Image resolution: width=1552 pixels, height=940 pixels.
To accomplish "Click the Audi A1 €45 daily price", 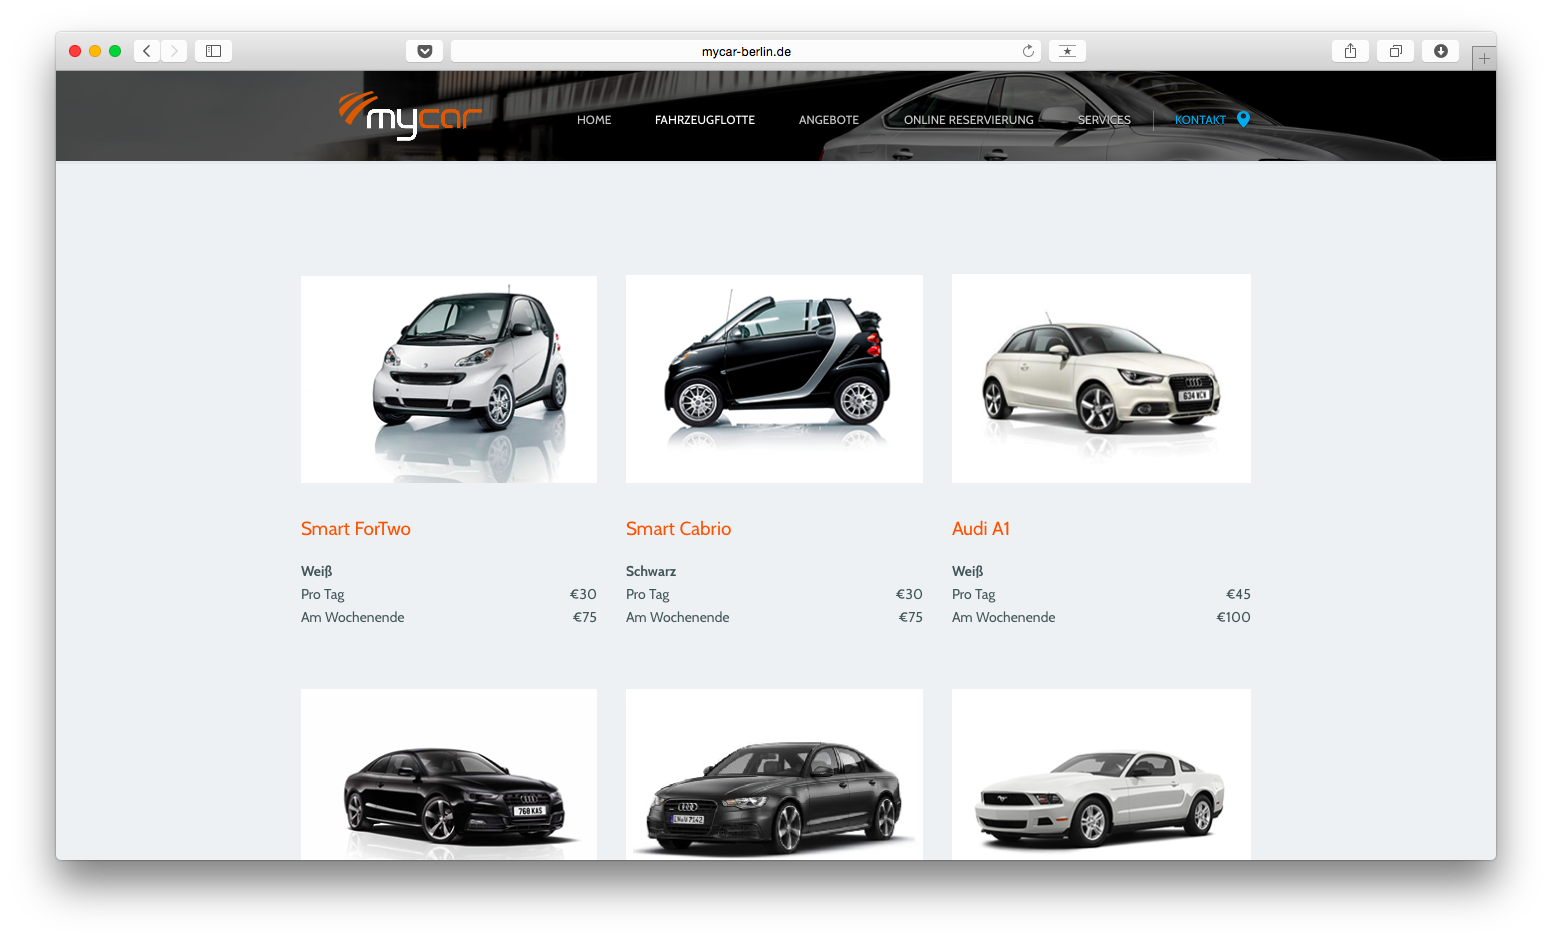I will coord(1238,594).
